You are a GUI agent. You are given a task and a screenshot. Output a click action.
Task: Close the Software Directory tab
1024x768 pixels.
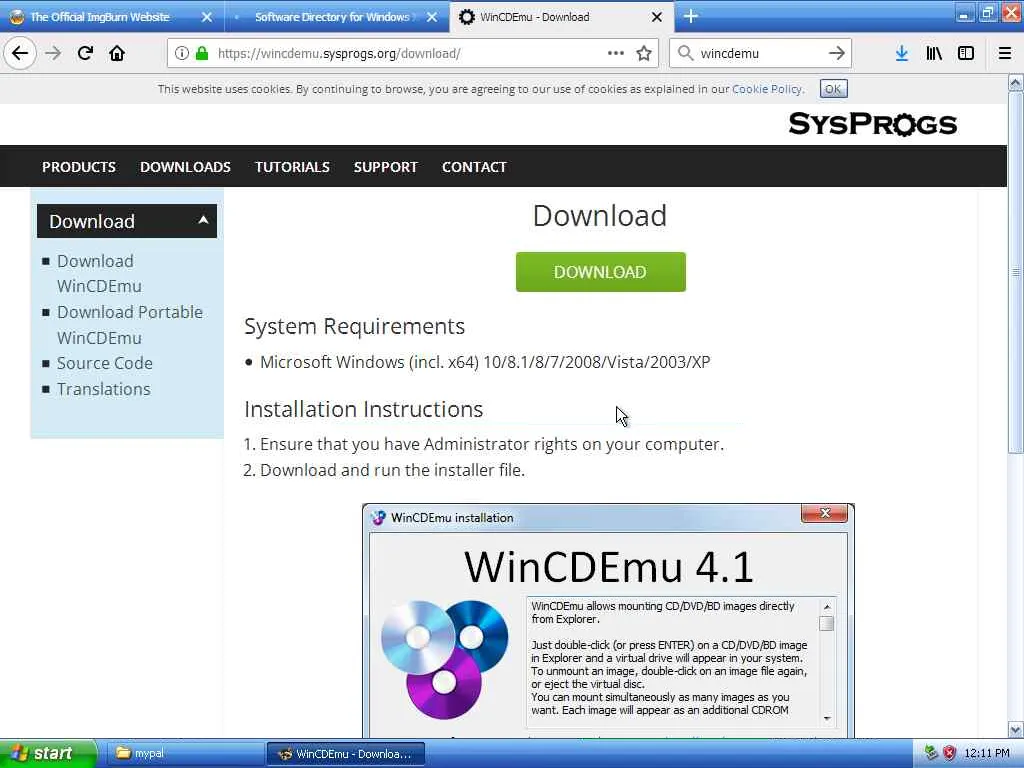point(432,17)
